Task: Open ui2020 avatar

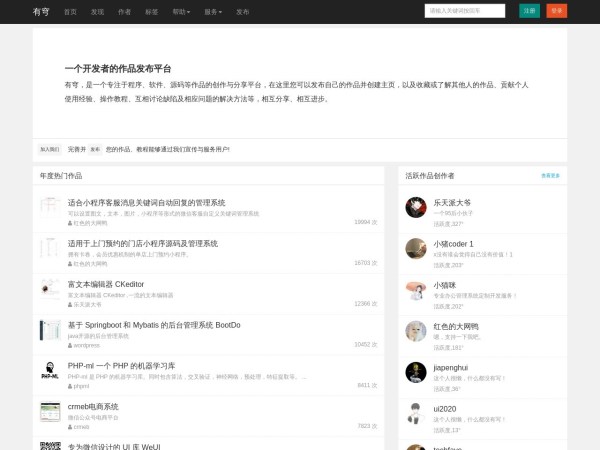Action: pos(416,414)
